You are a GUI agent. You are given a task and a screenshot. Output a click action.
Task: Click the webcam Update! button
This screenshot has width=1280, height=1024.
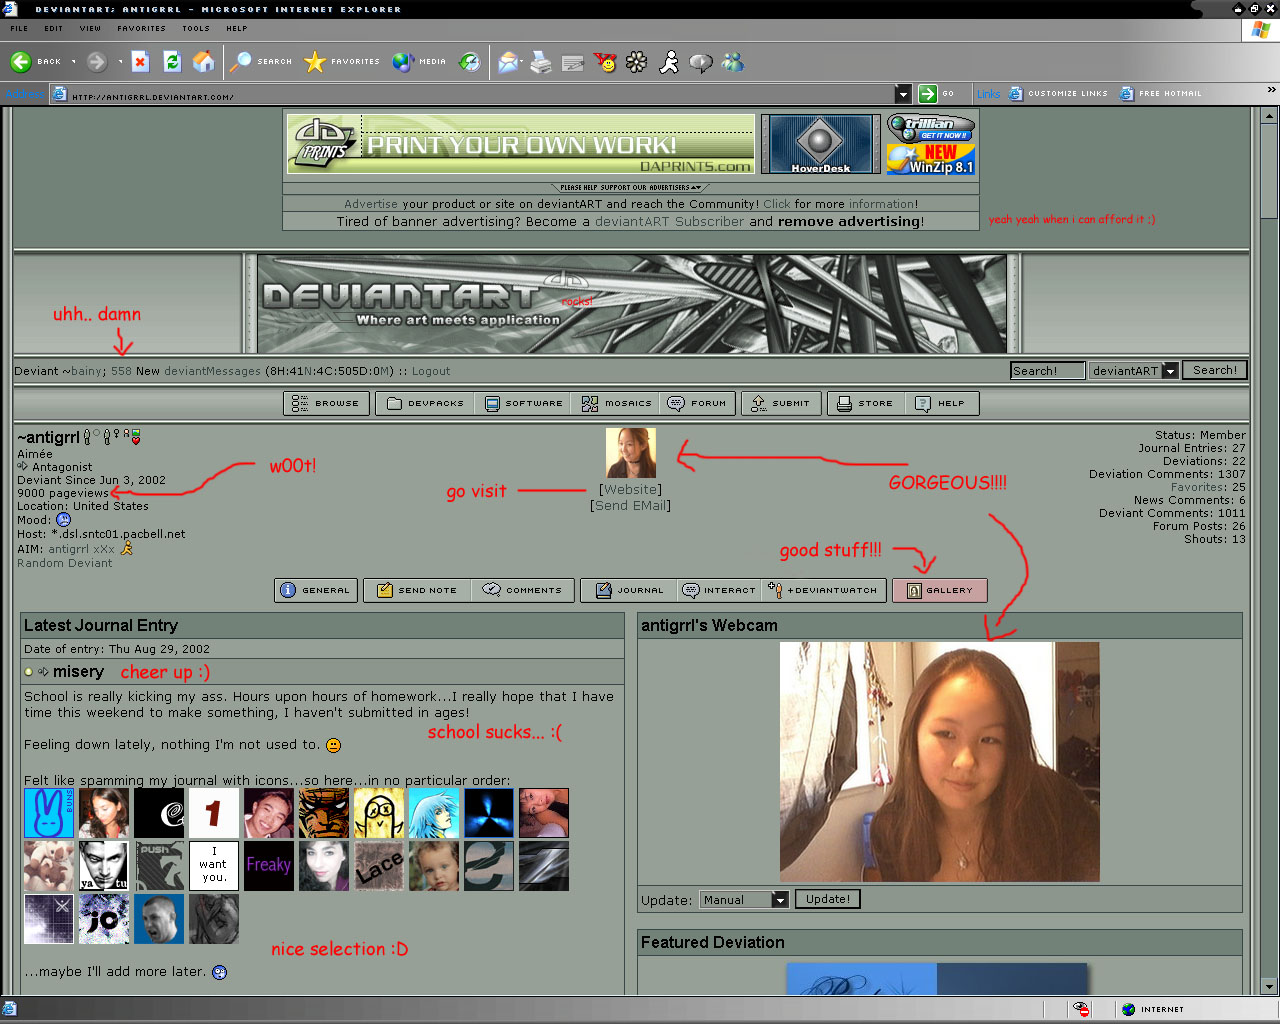(x=828, y=899)
